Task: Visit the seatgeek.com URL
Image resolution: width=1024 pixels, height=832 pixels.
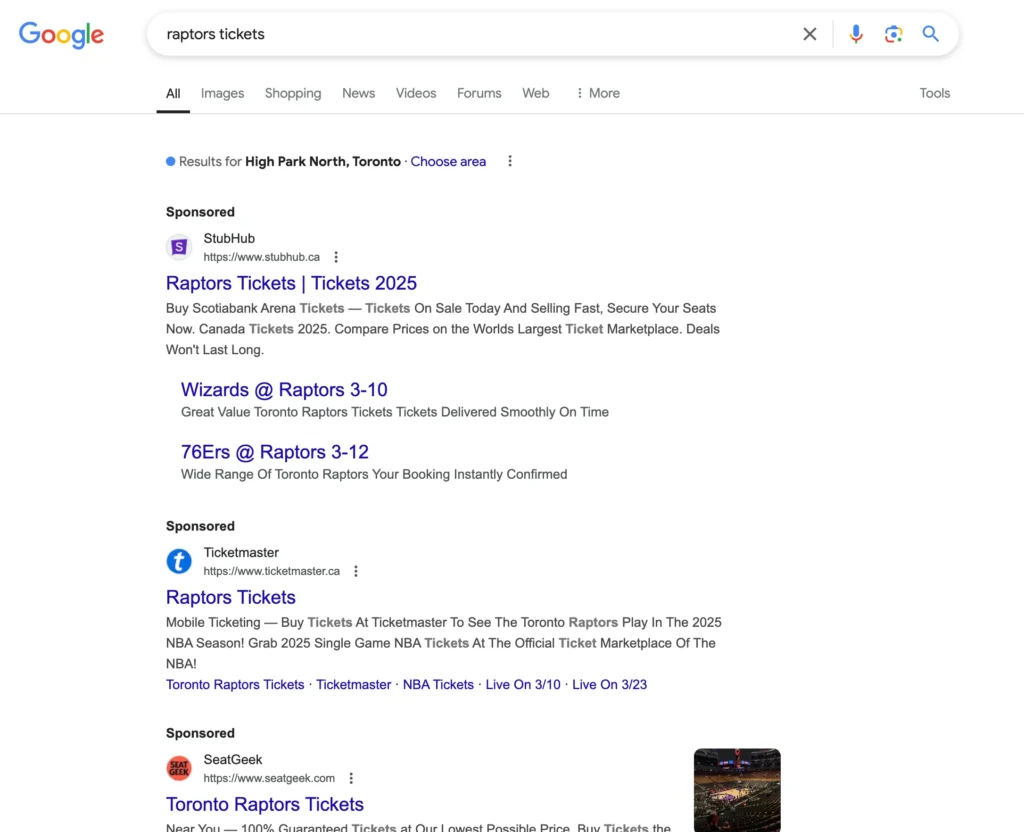Action: coord(269,778)
